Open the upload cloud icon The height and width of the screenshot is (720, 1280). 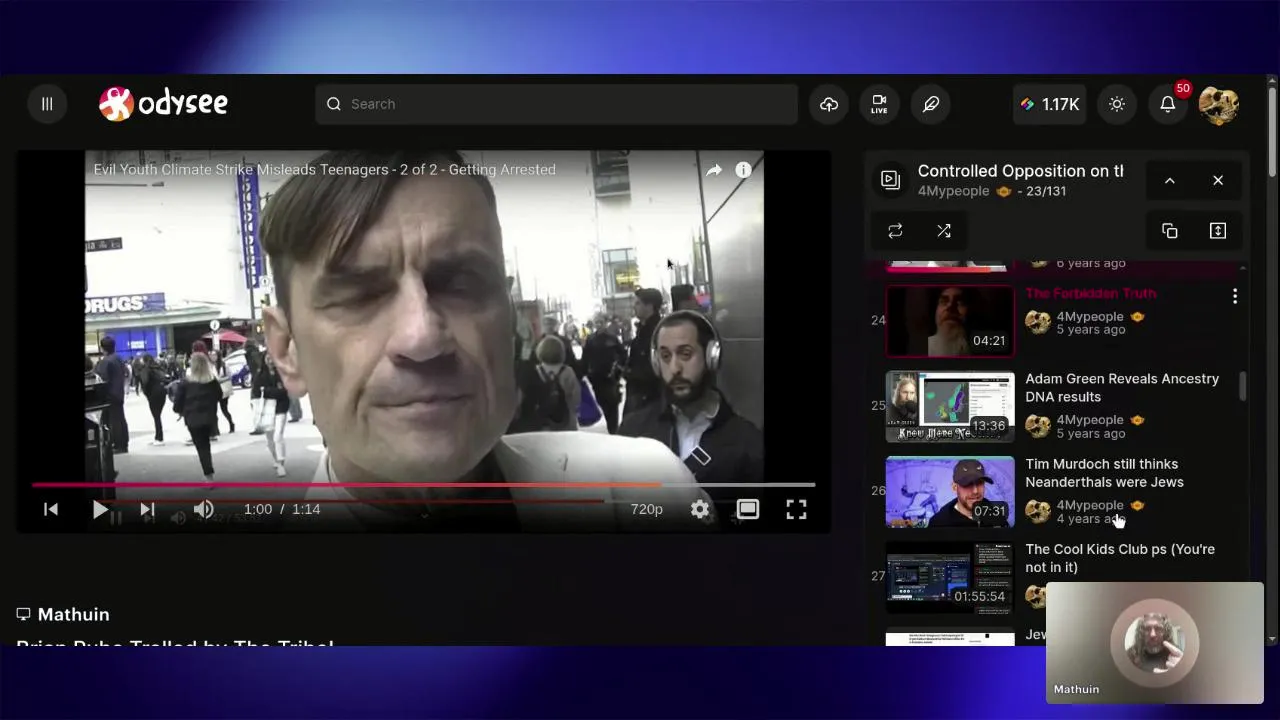click(829, 104)
